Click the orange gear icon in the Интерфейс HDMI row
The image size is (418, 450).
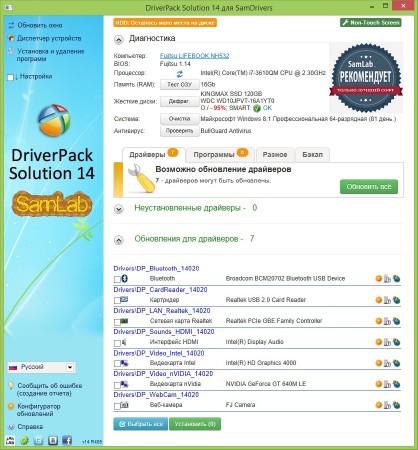tap(379, 342)
